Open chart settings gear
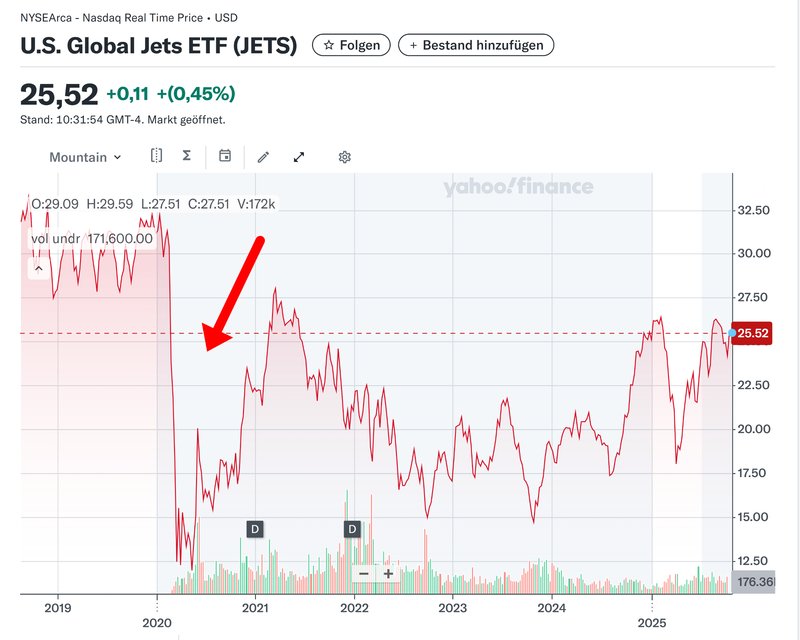The height and width of the screenshot is (640, 800). coord(345,157)
